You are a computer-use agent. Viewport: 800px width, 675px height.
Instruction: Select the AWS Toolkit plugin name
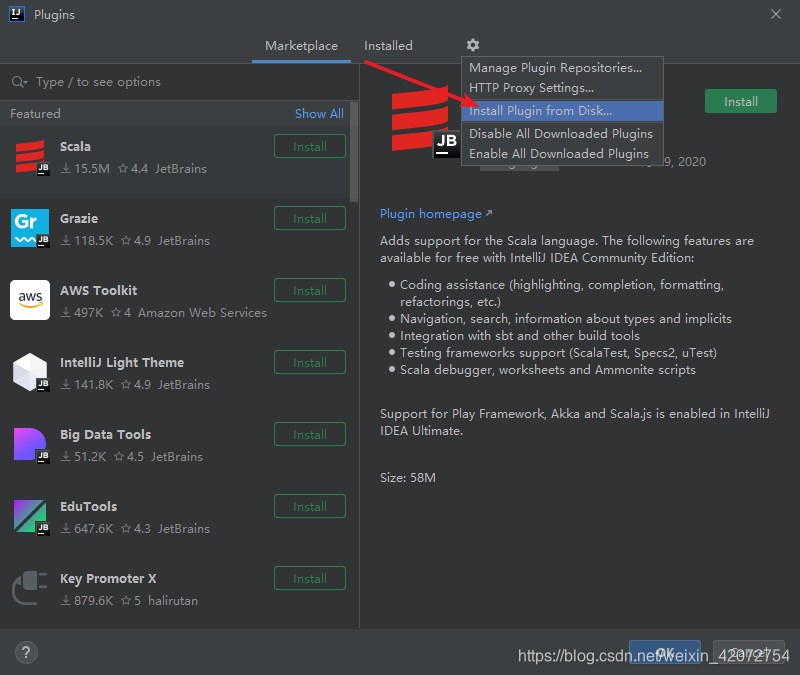pos(98,290)
